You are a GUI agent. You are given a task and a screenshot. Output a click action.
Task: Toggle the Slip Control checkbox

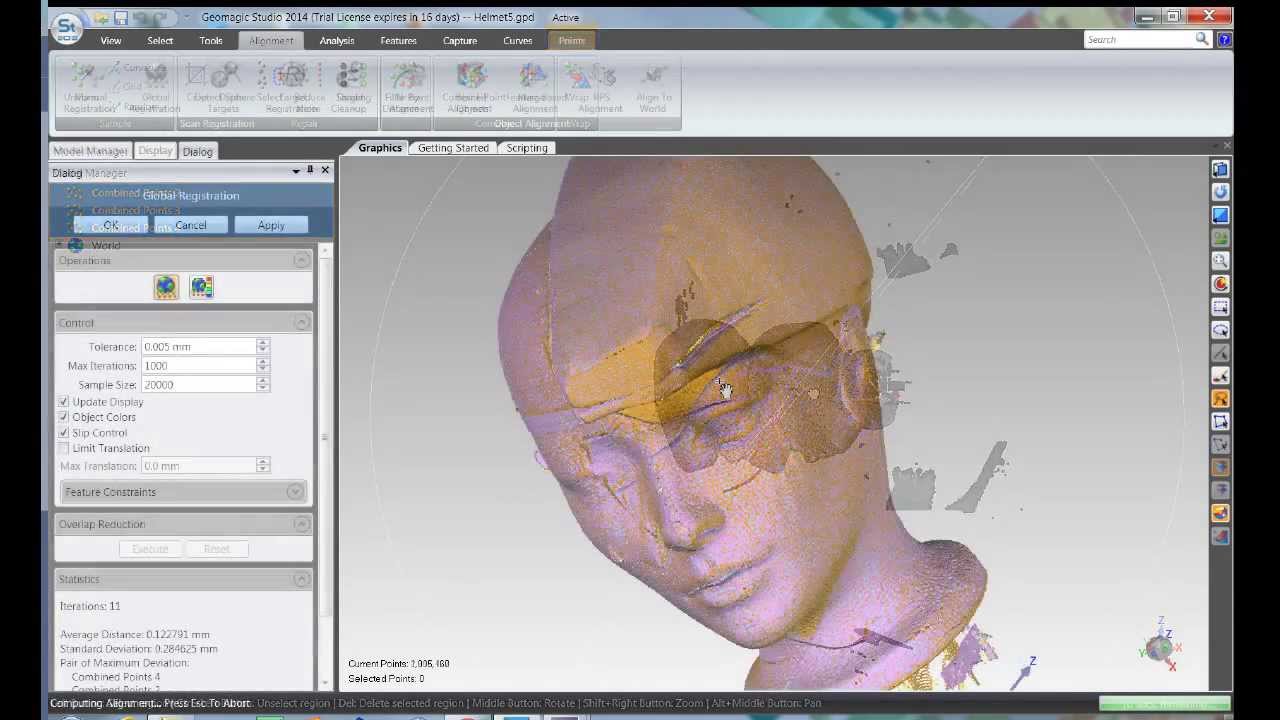64,433
